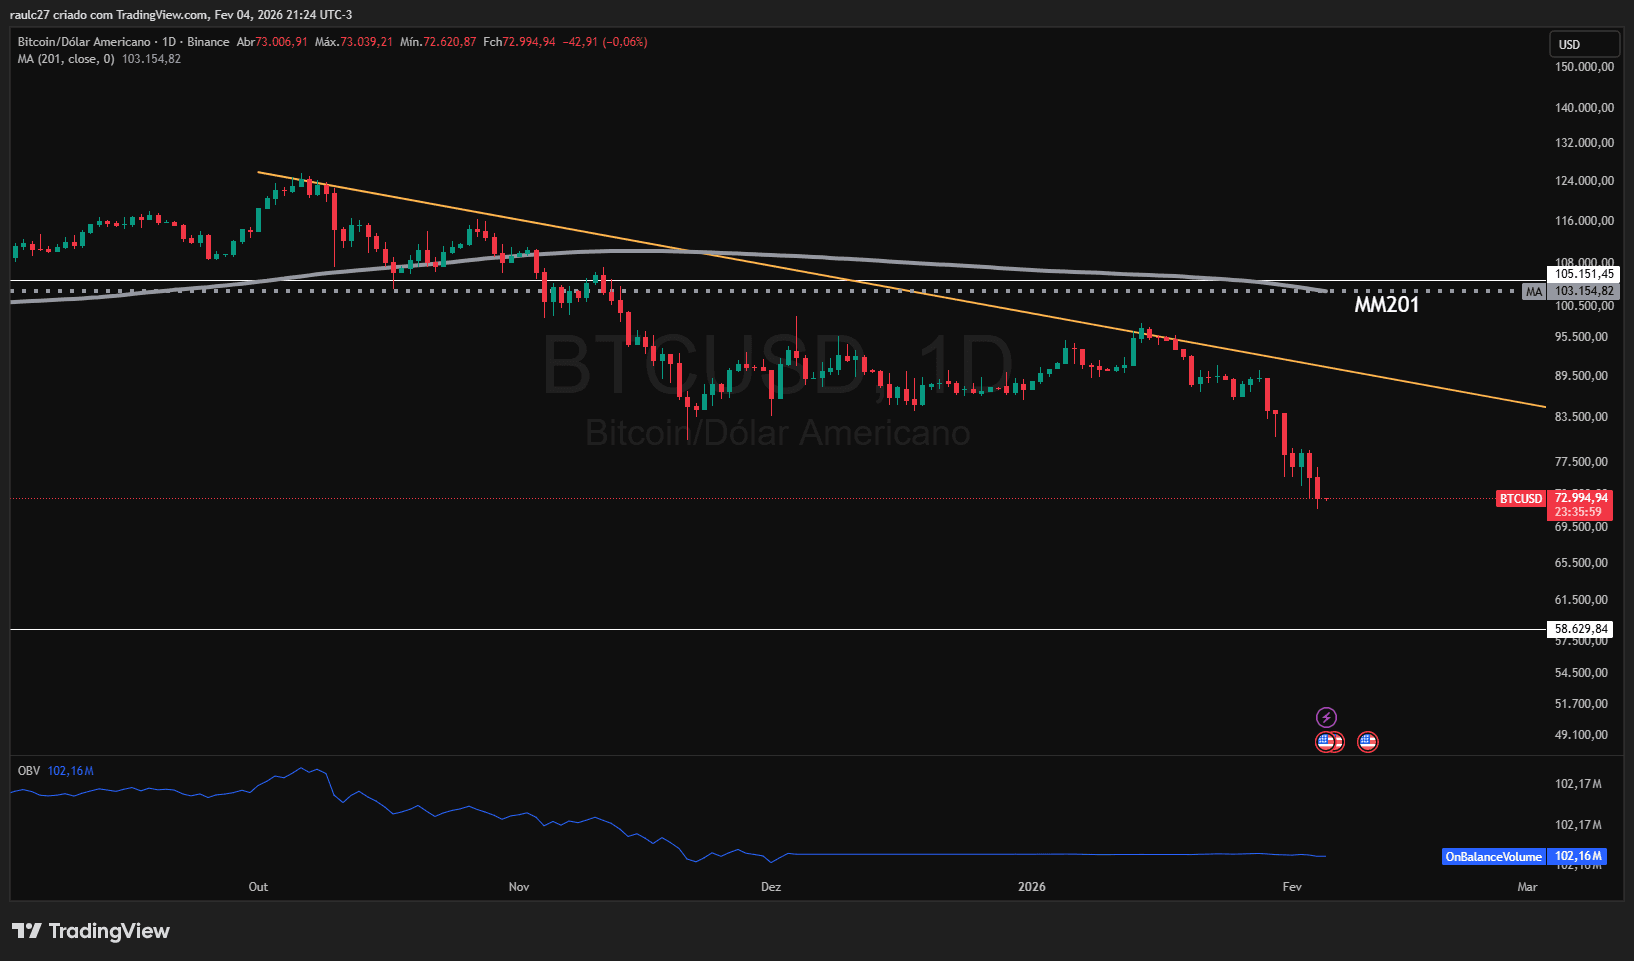Open the overlapping US flag economic event markers
The width and height of the screenshot is (1634, 961).
pos(1330,741)
